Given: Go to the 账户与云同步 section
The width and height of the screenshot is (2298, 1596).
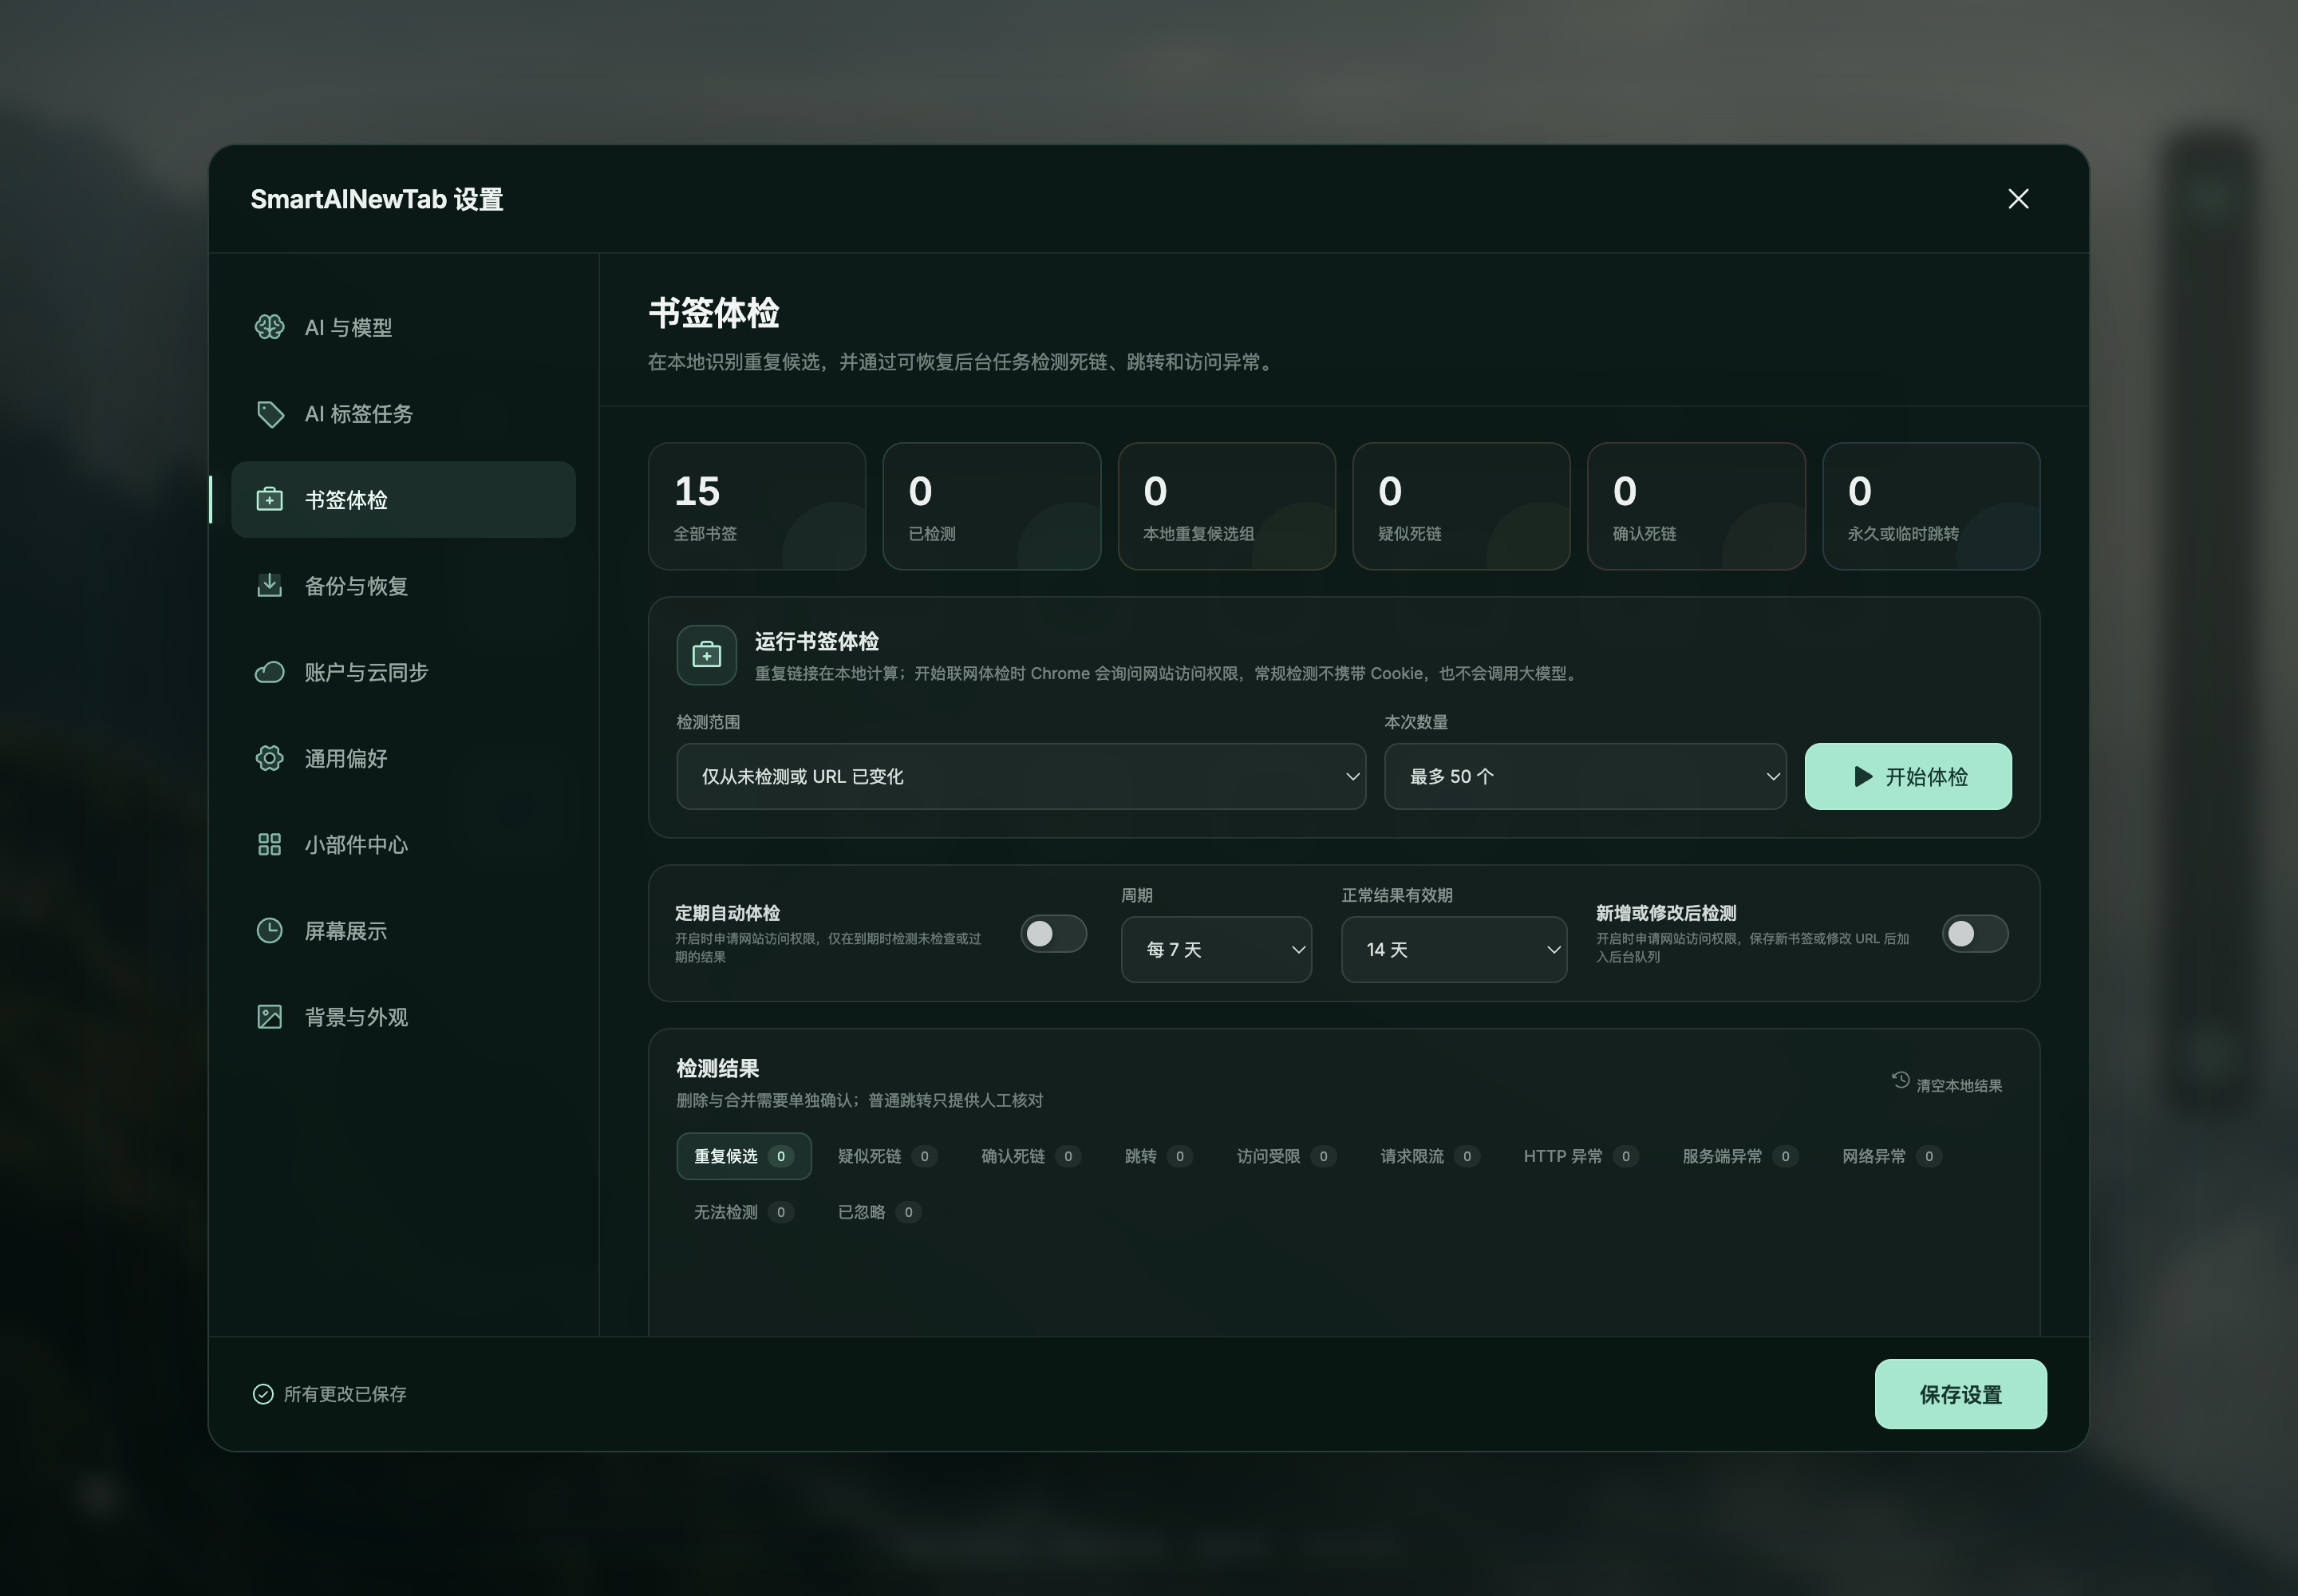Looking at the screenshot, I should click(x=403, y=672).
